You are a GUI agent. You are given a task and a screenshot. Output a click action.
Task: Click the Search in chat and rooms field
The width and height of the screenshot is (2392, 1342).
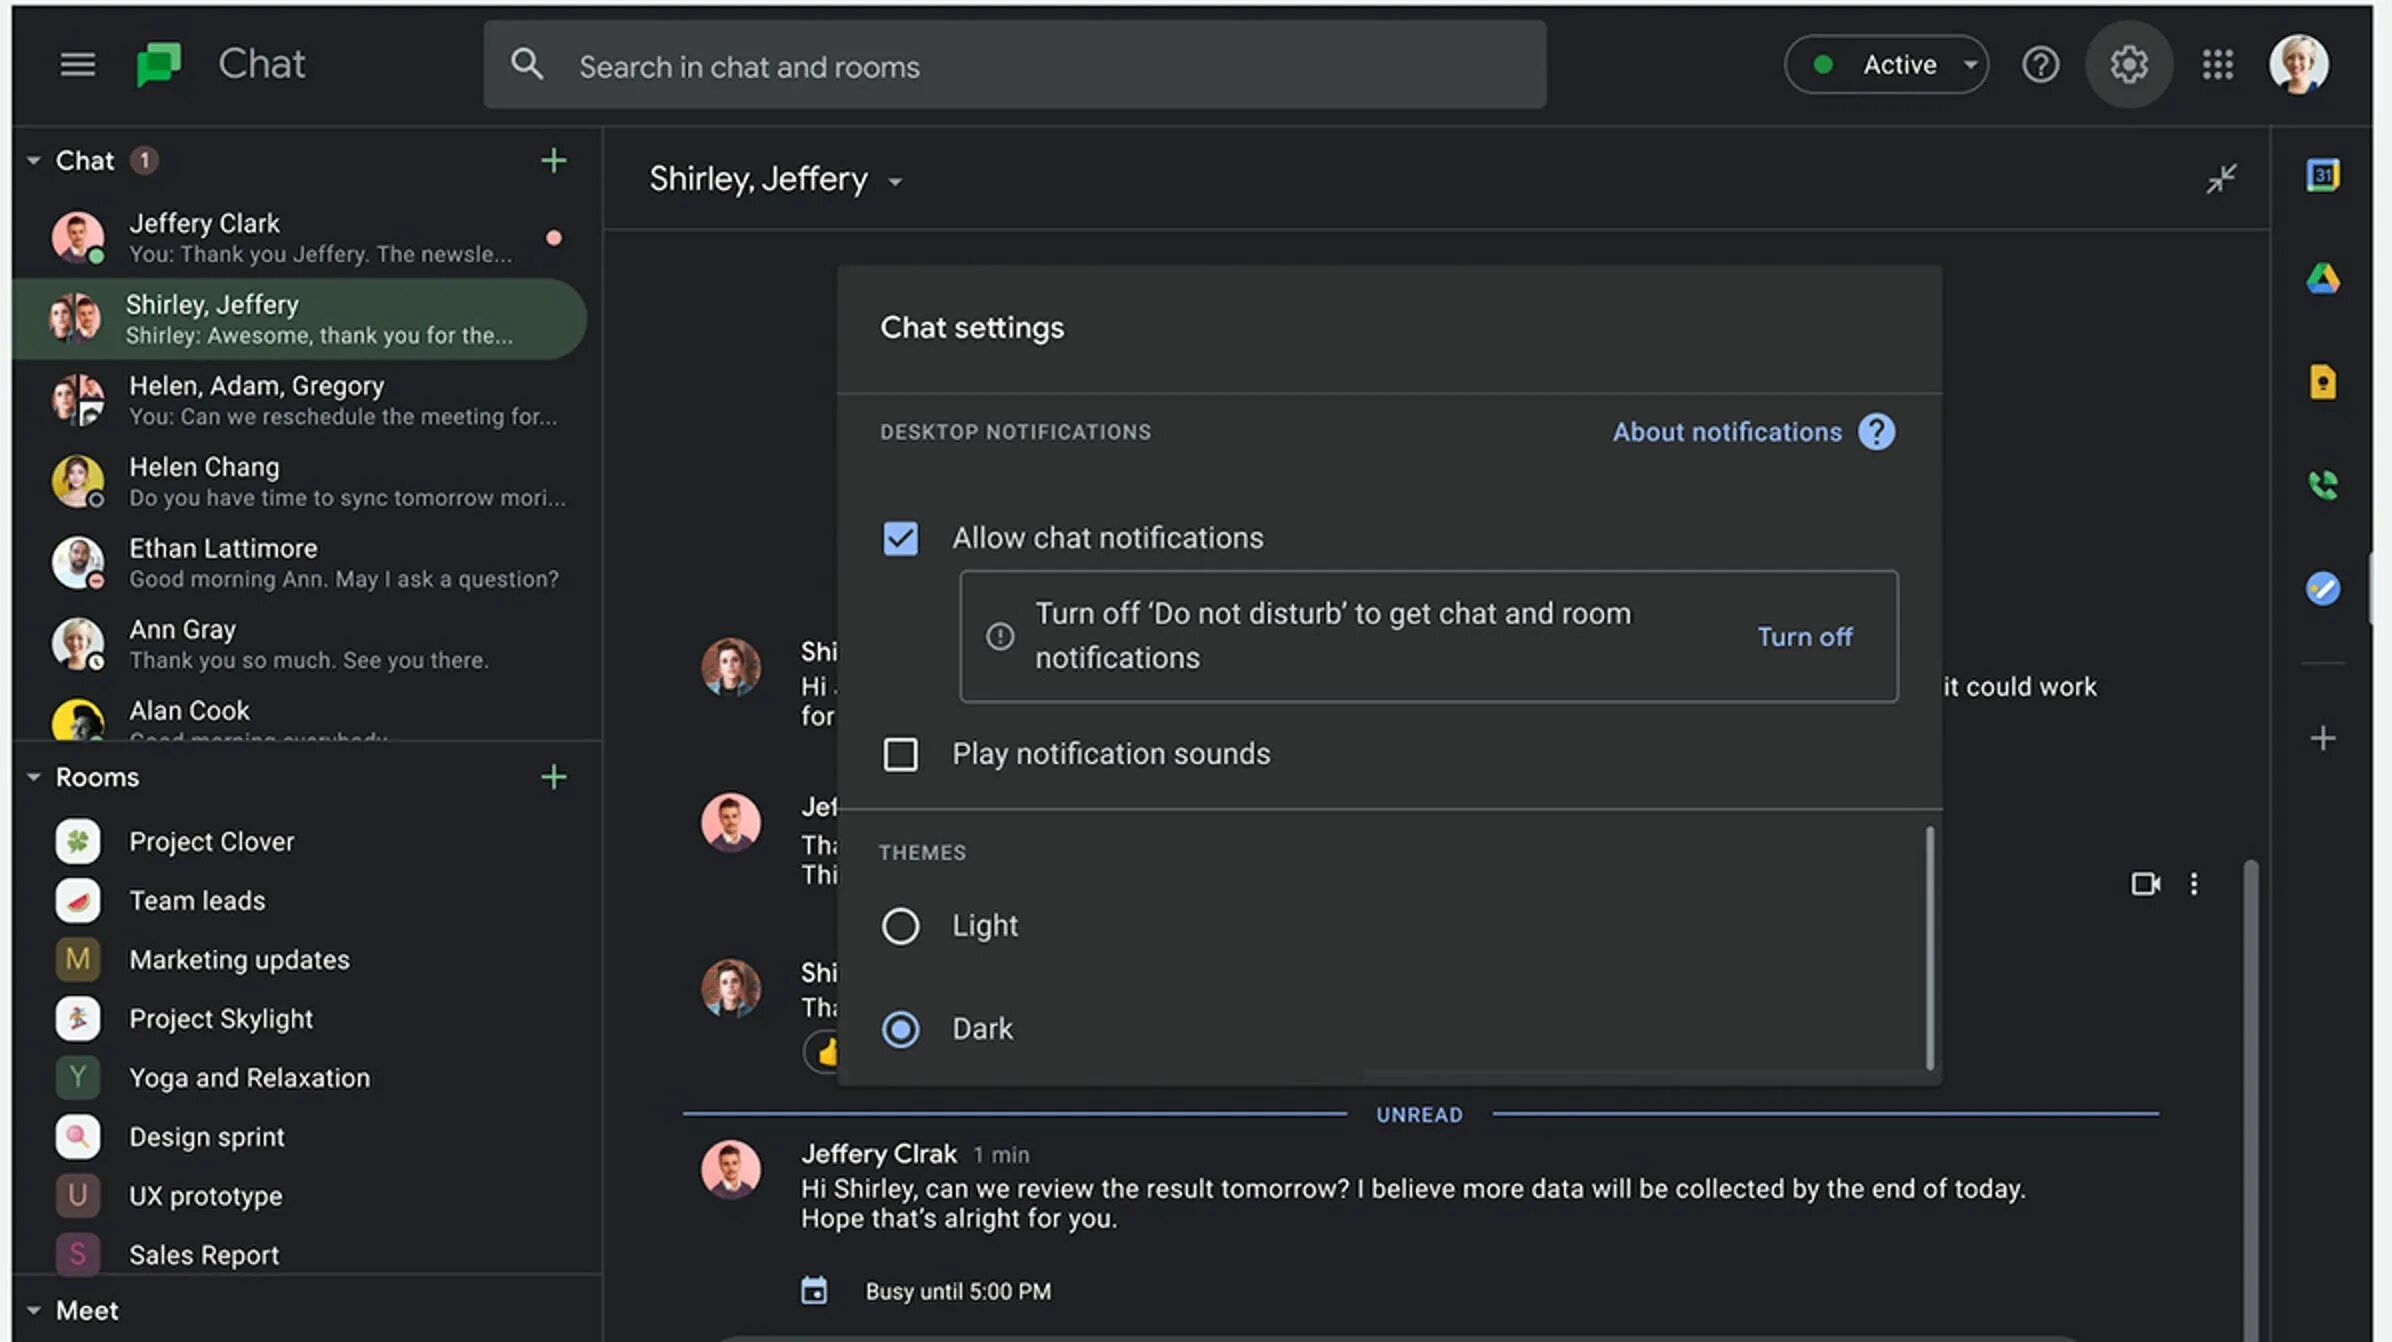1014,66
